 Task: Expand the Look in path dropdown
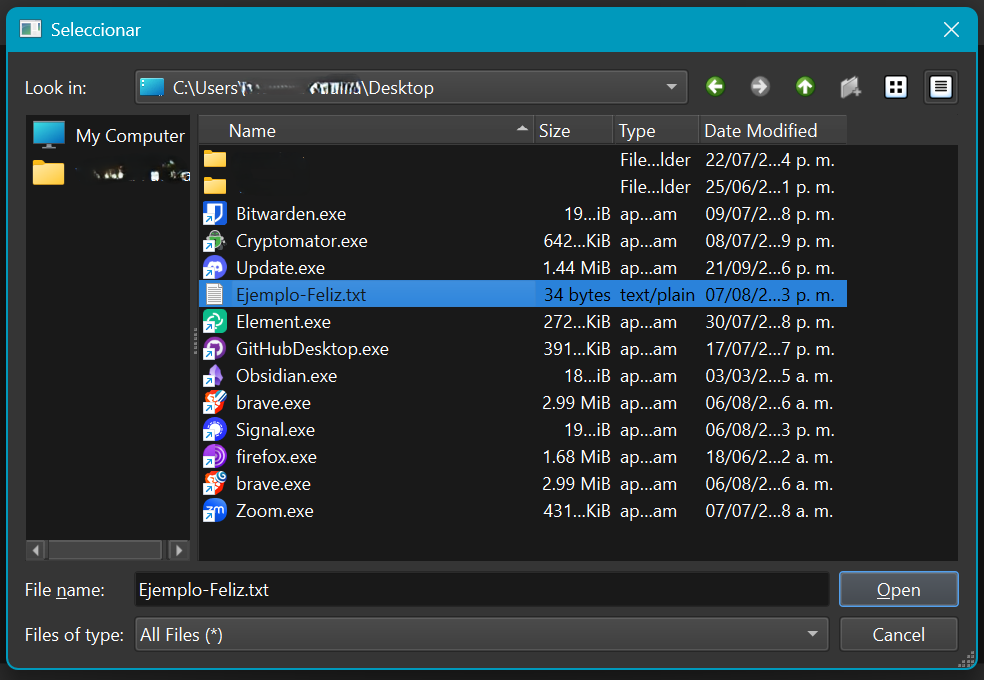(672, 87)
